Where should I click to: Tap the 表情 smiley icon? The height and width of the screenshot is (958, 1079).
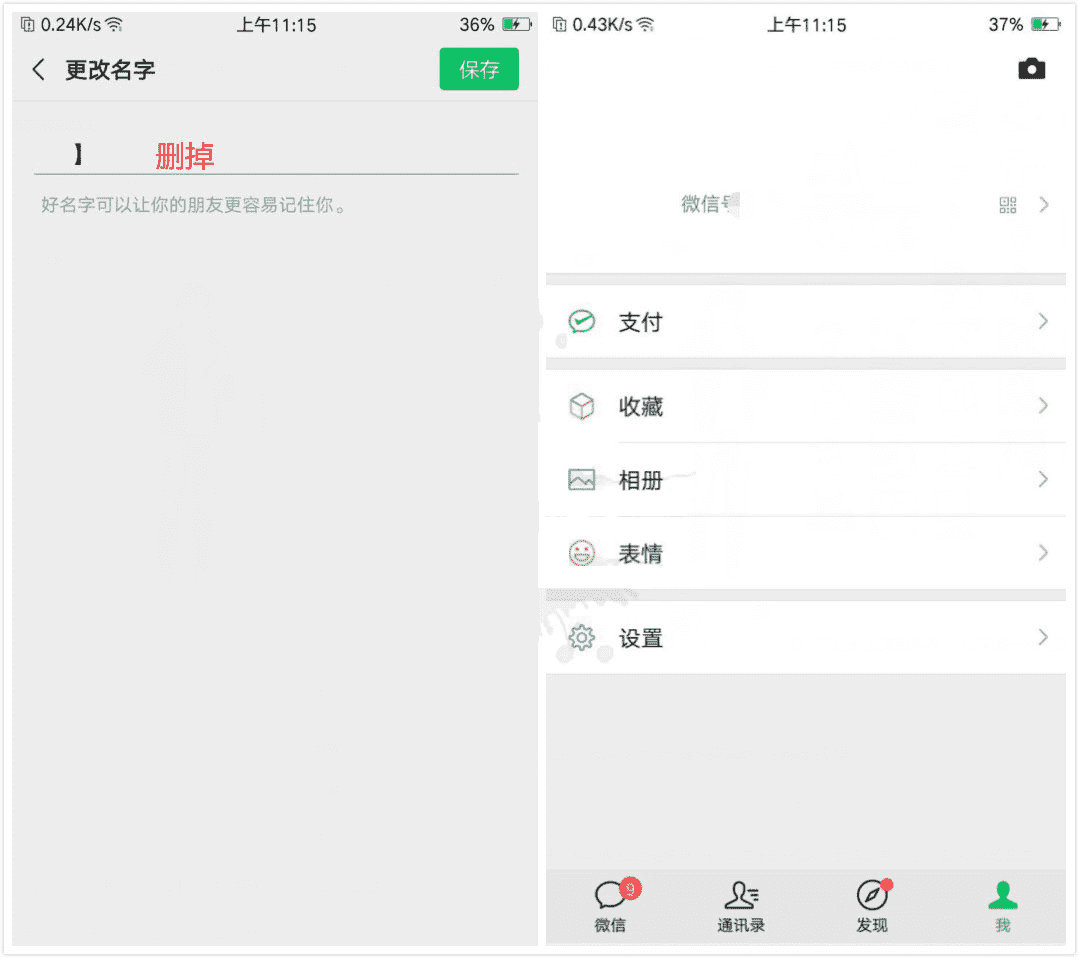point(581,553)
